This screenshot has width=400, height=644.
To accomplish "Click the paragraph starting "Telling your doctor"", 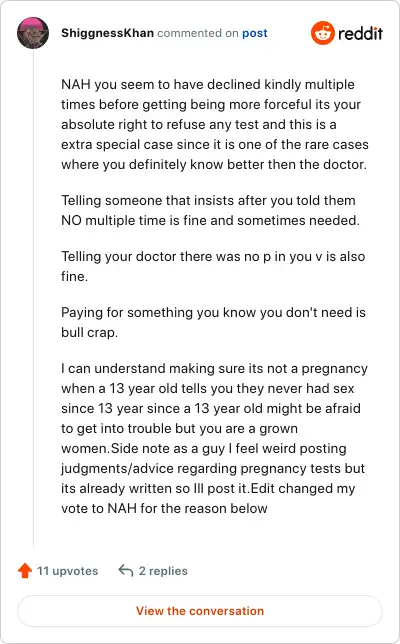I will pos(213,266).
